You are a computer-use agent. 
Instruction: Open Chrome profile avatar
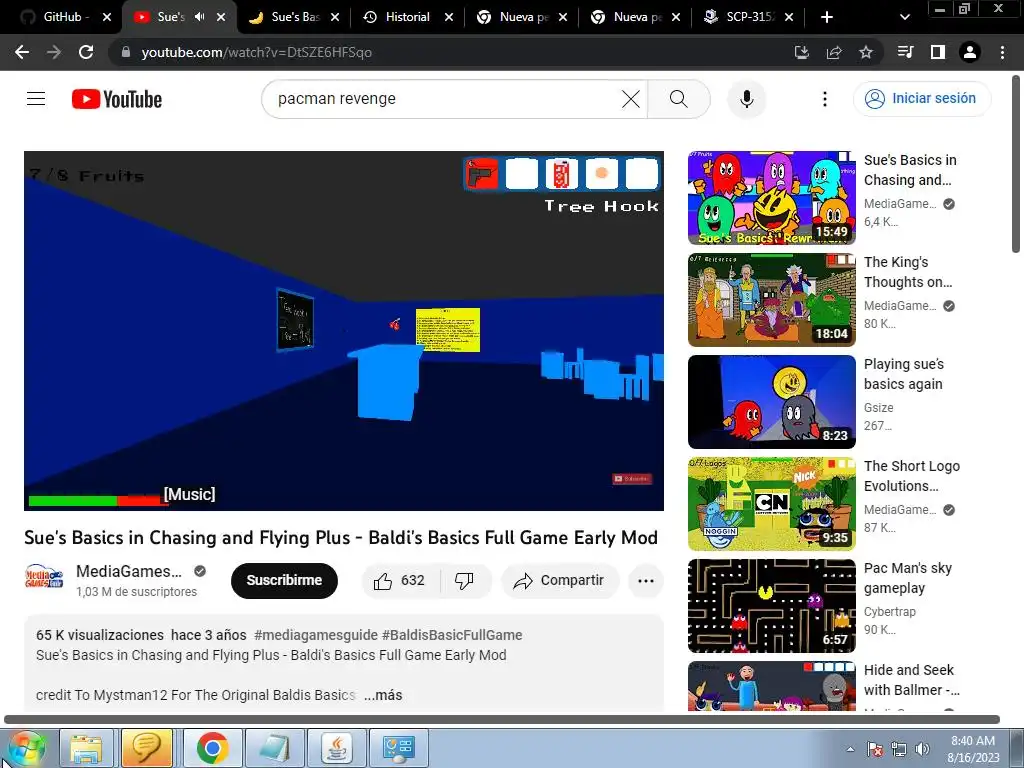pos(970,52)
